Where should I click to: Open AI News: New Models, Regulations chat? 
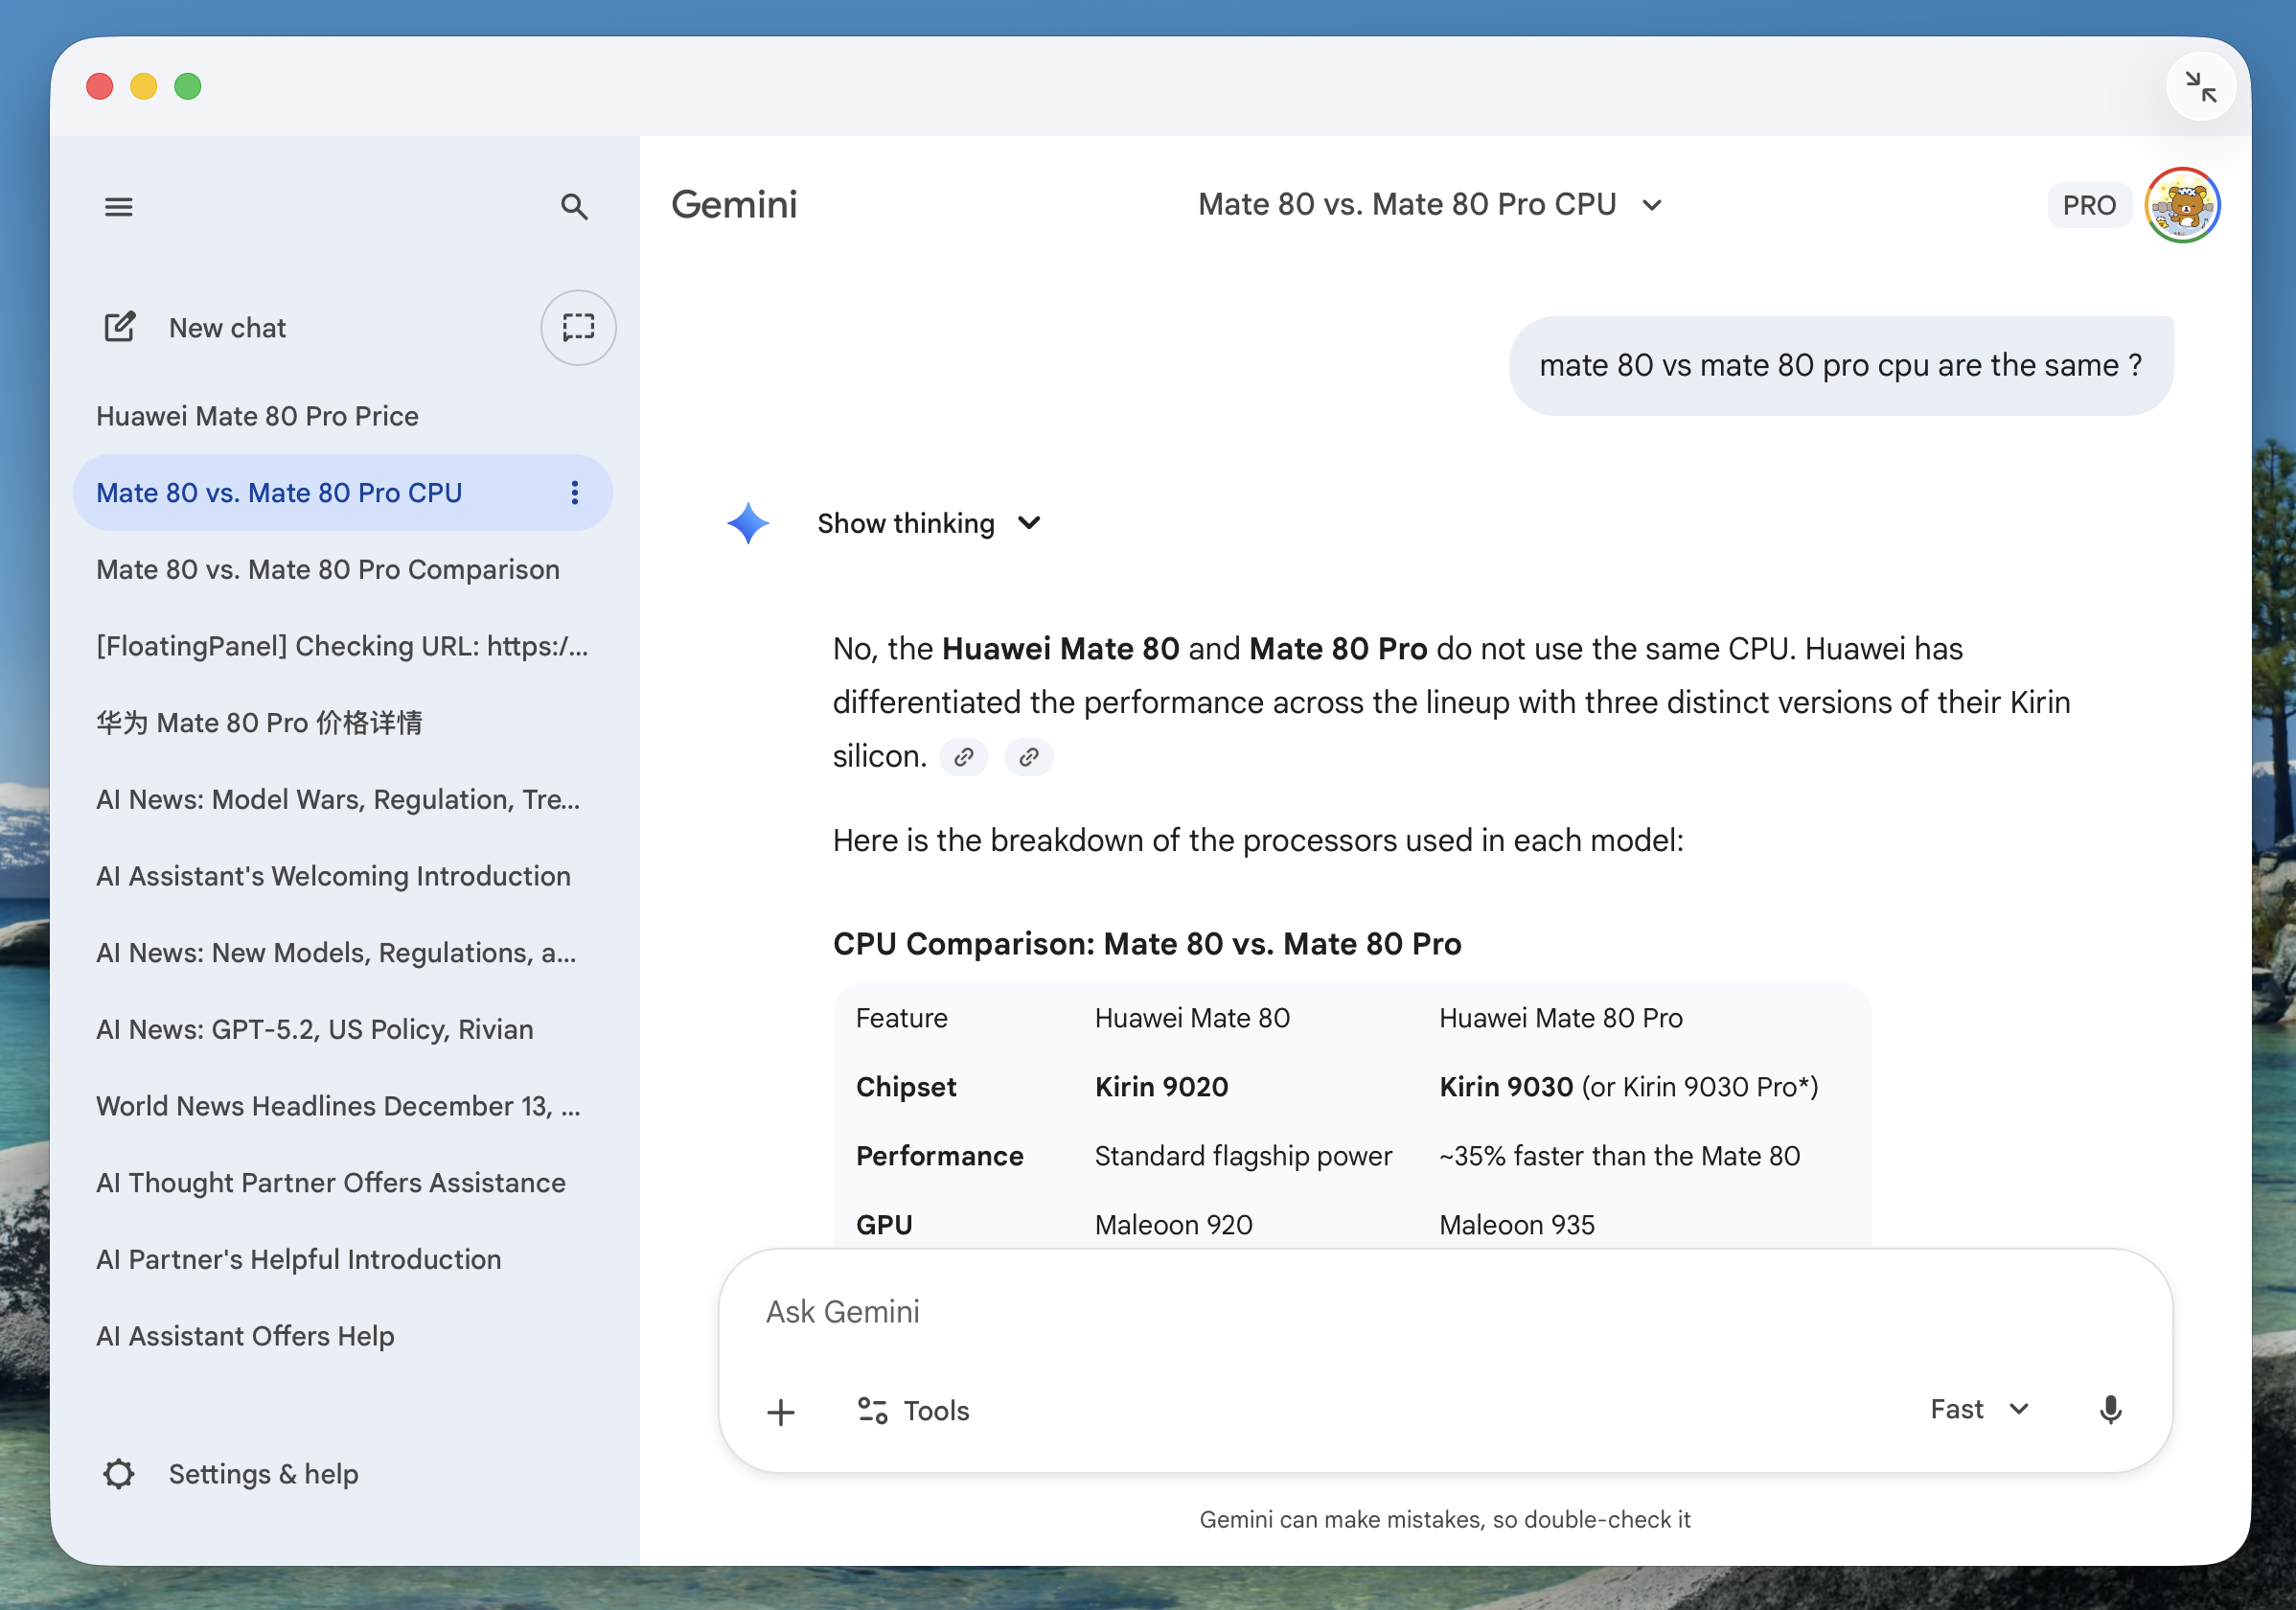343,953
